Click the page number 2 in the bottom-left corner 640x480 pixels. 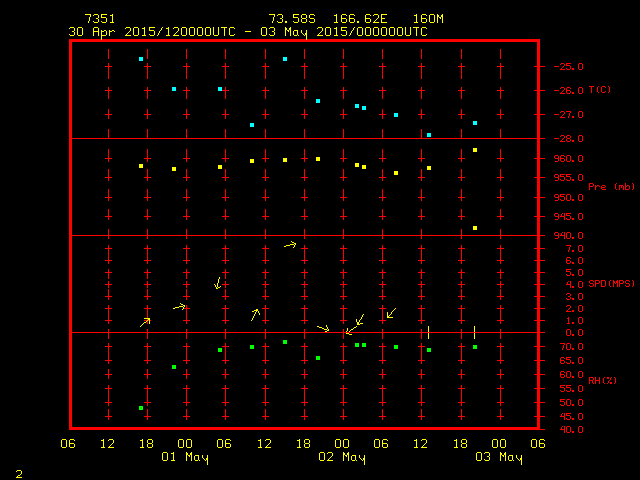click(18, 471)
